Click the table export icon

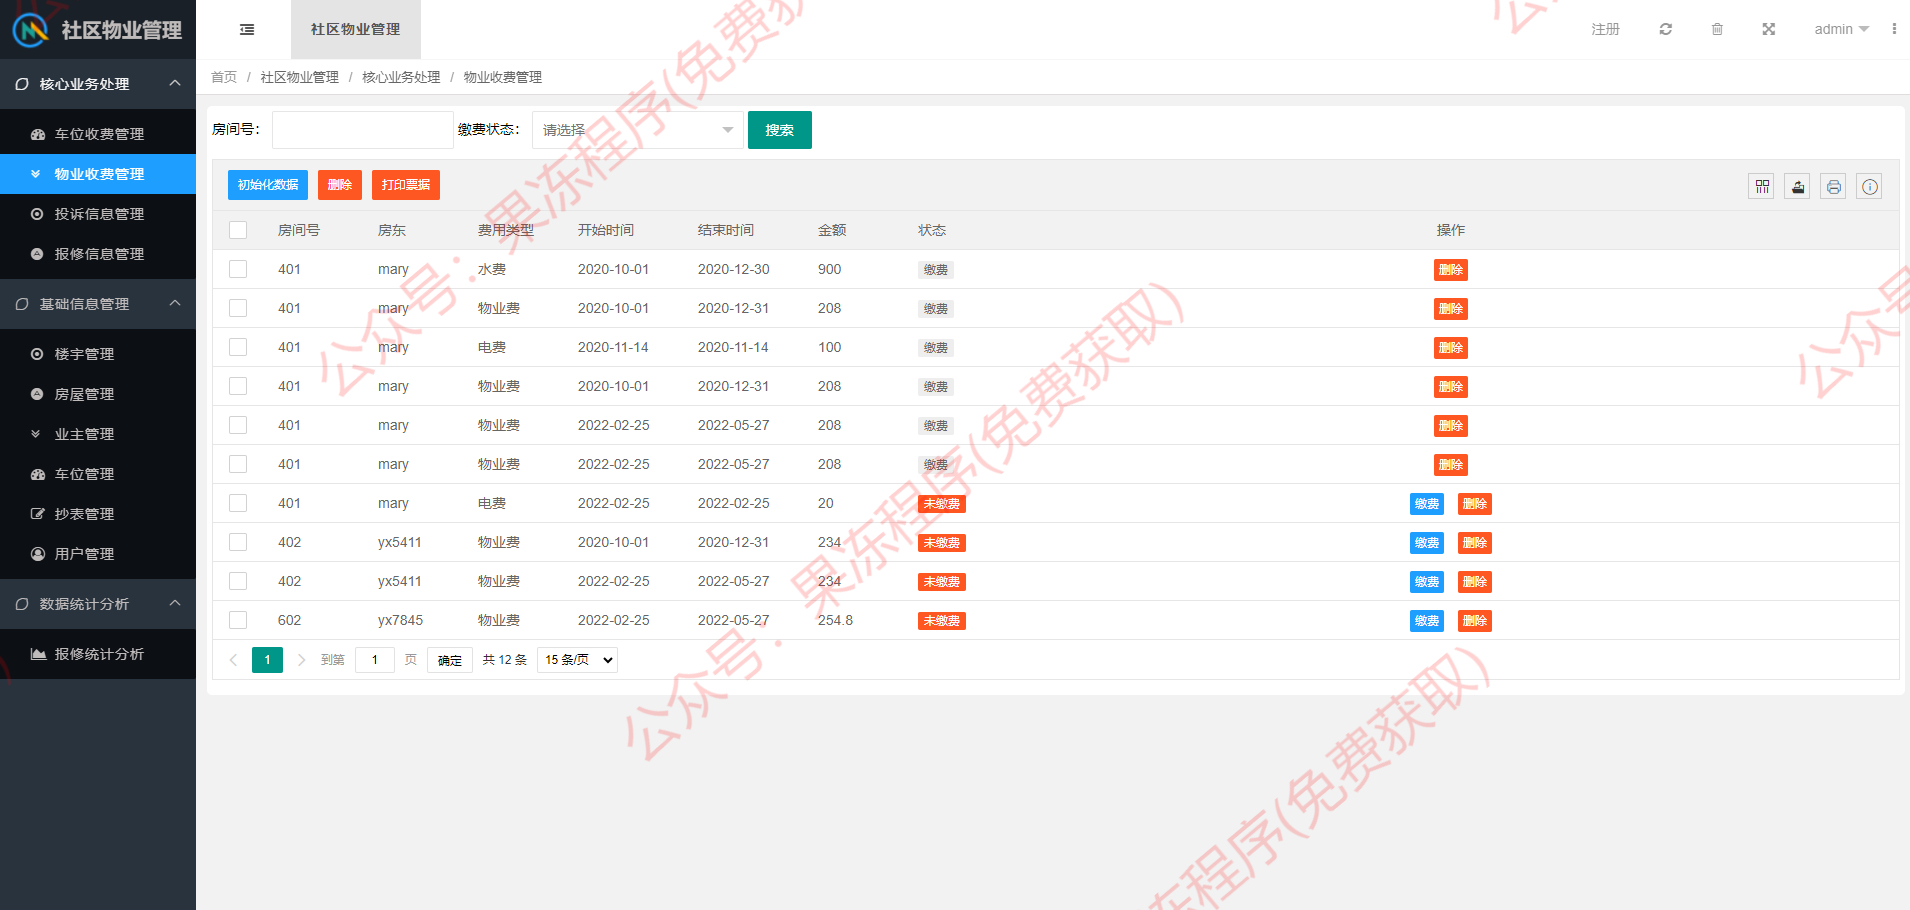click(x=1798, y=187)
